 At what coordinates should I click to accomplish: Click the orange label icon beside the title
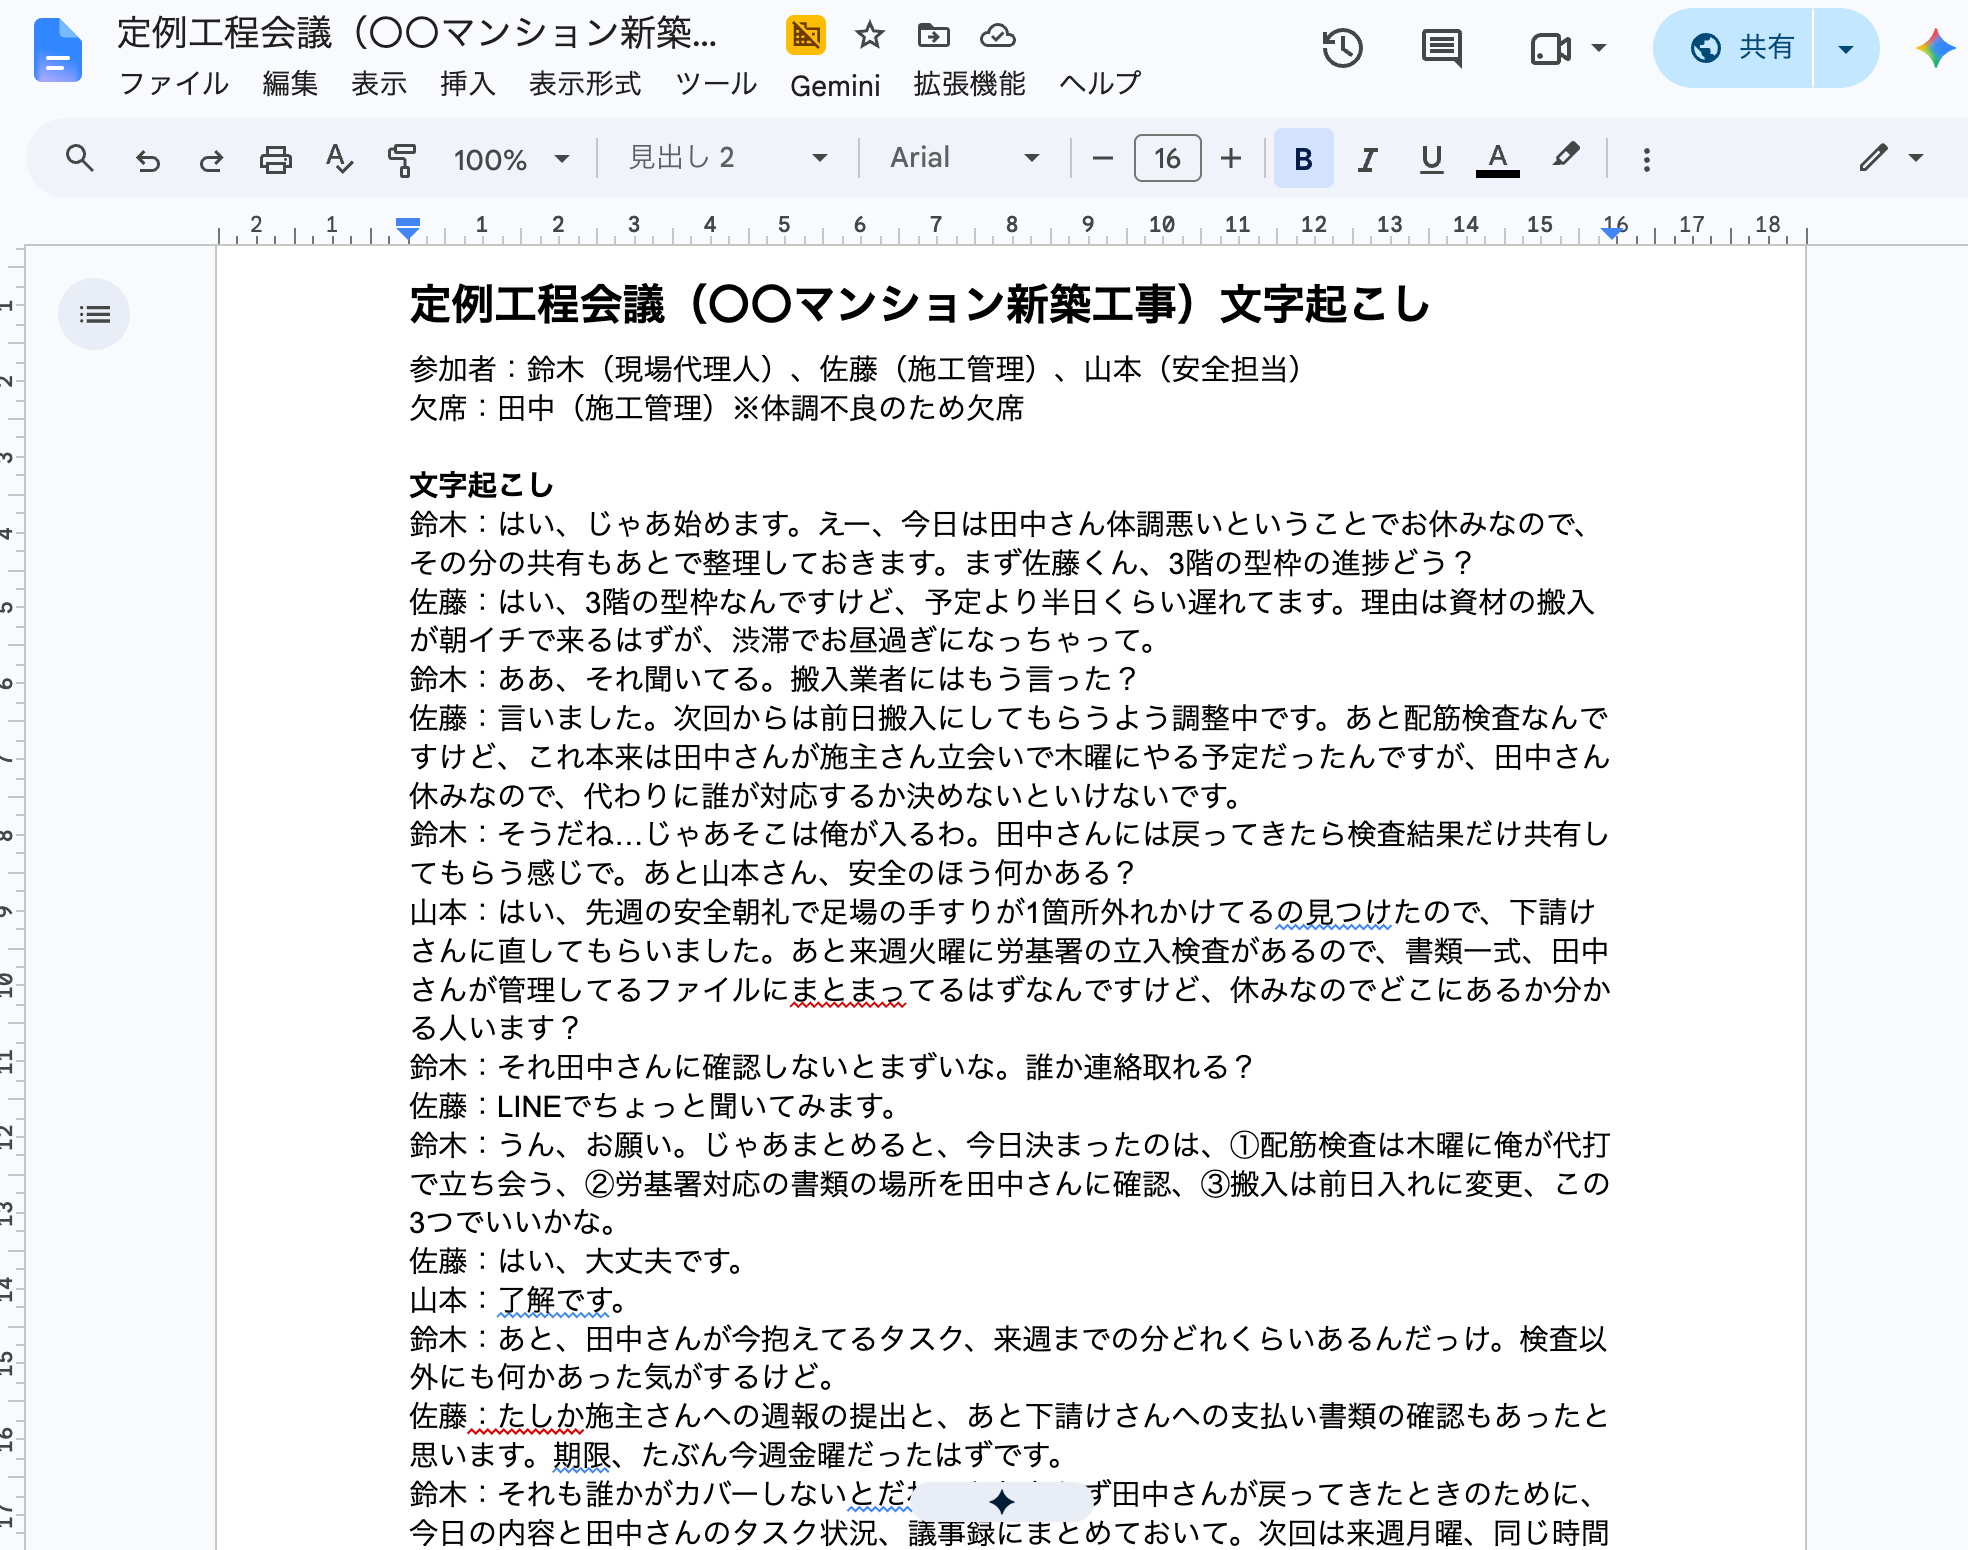[x=806, y=36]
